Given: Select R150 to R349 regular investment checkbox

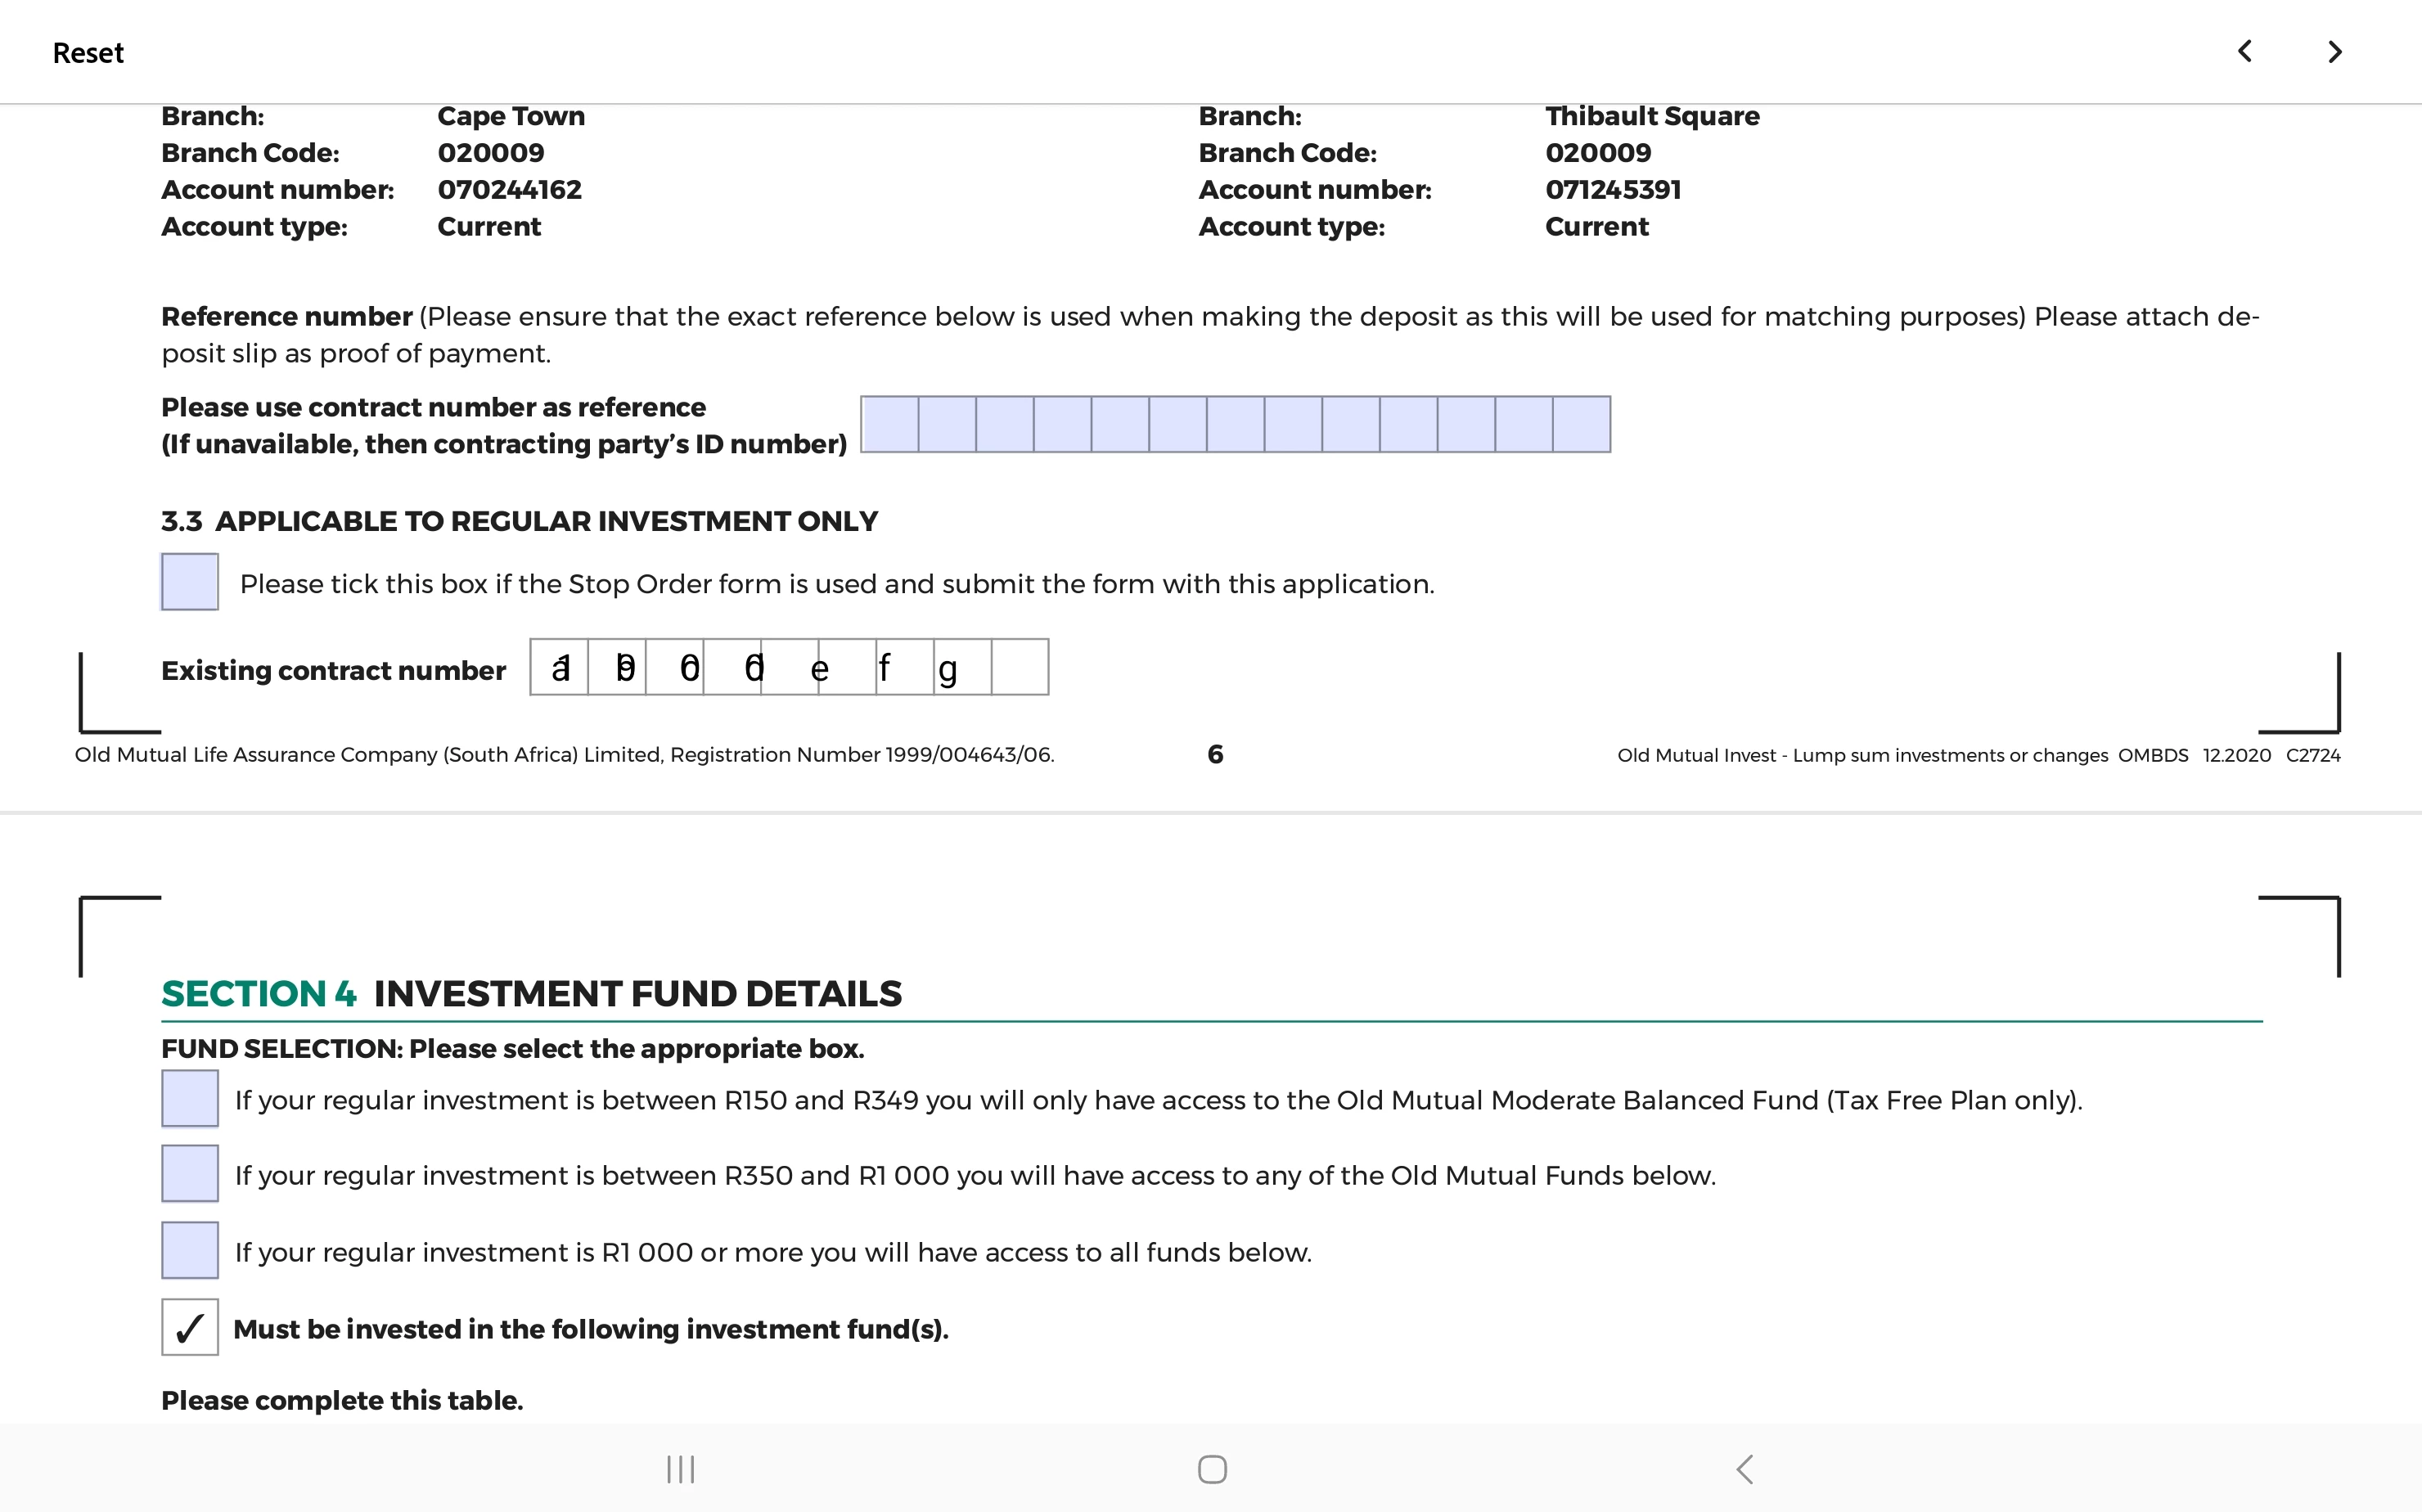Looking at the screenshot, I should [190, 1099].
